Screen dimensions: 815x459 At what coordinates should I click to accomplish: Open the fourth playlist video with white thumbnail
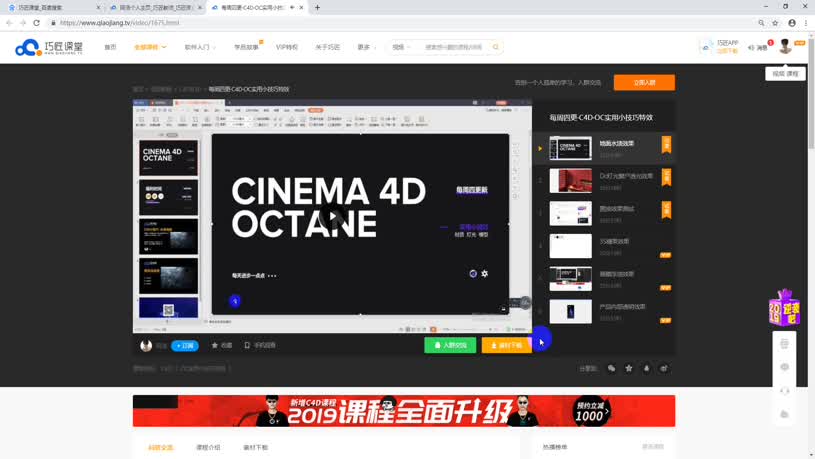point(570,246)
